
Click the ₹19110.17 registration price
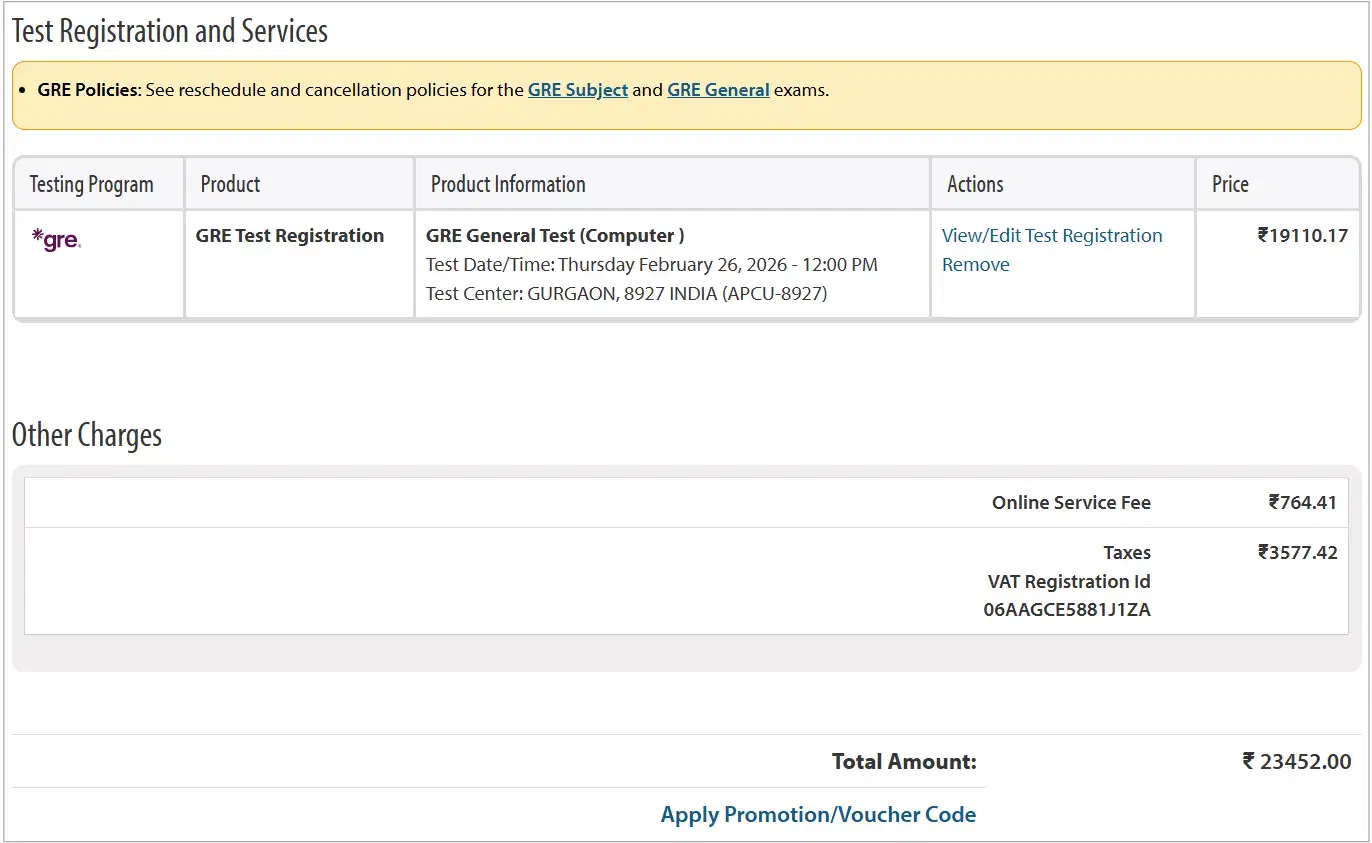click(1302, 236)
